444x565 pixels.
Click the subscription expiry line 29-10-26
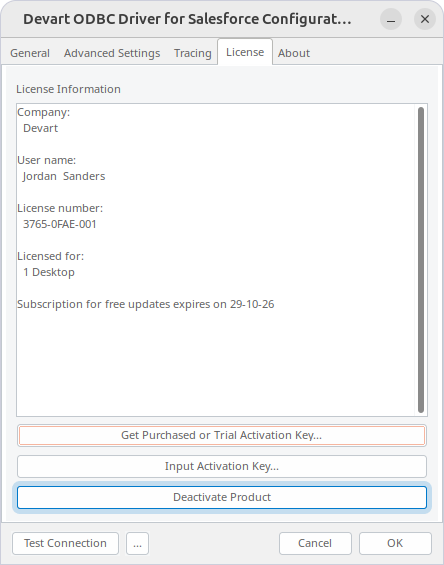(146, 304)
